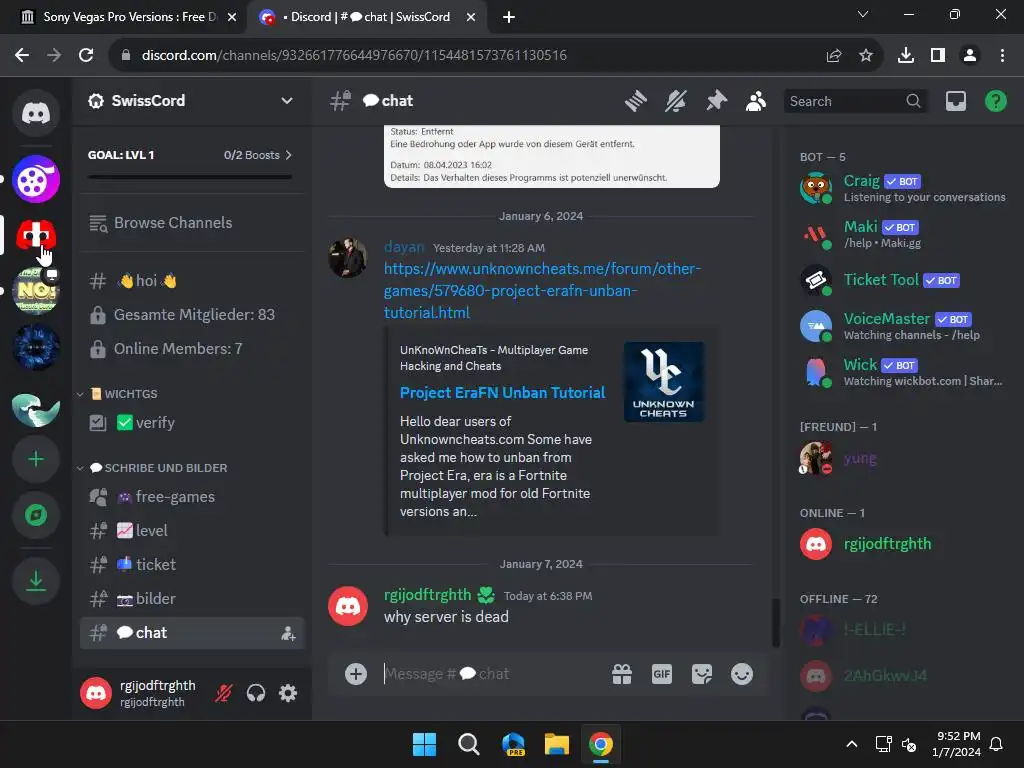Open the blue eye server icon

click(x=36, y=346)
